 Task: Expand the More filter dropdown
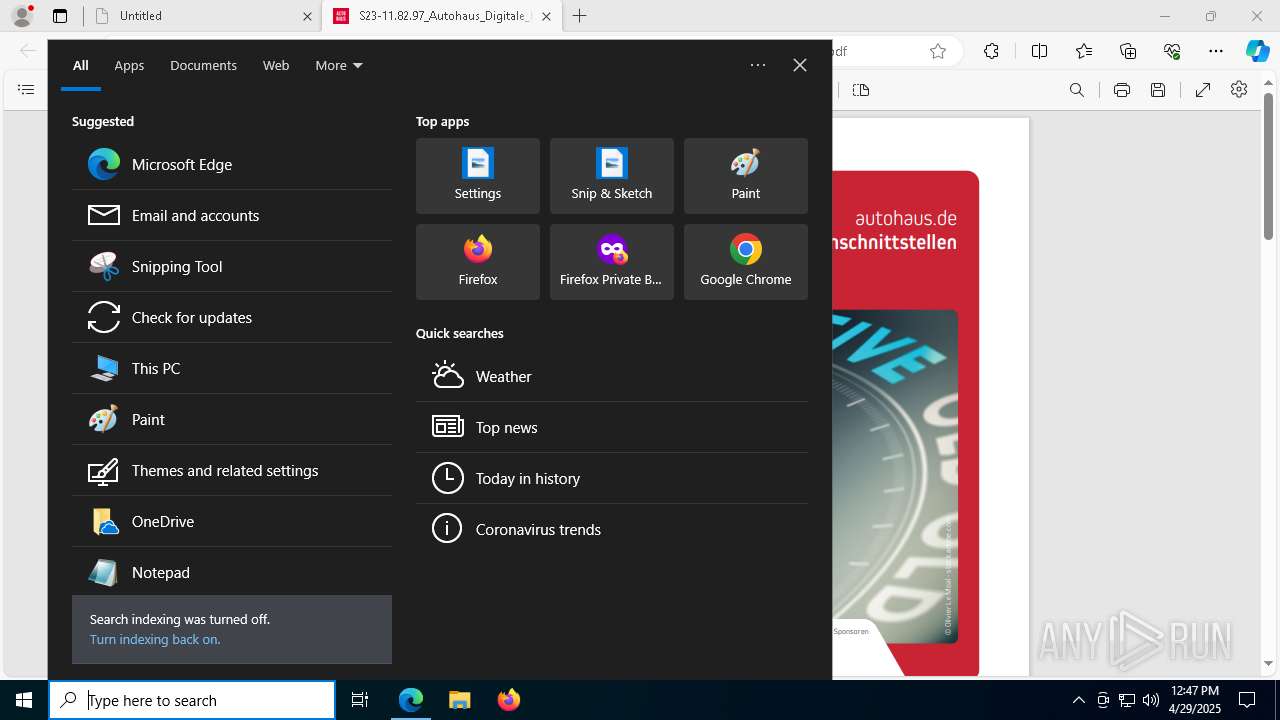[339, 65]
